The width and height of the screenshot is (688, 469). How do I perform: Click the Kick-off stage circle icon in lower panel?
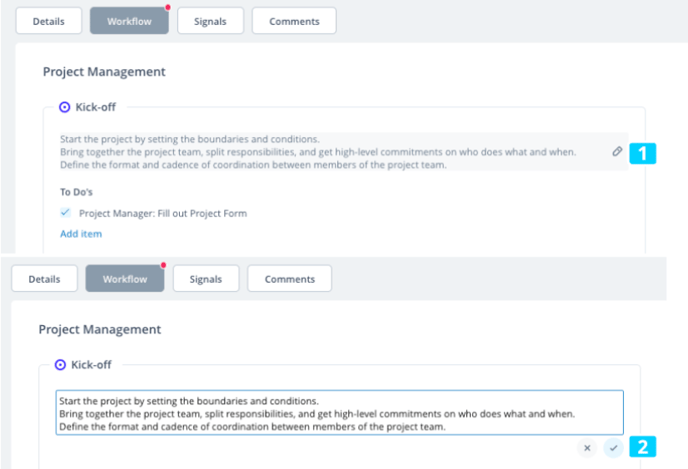(60, 365)
